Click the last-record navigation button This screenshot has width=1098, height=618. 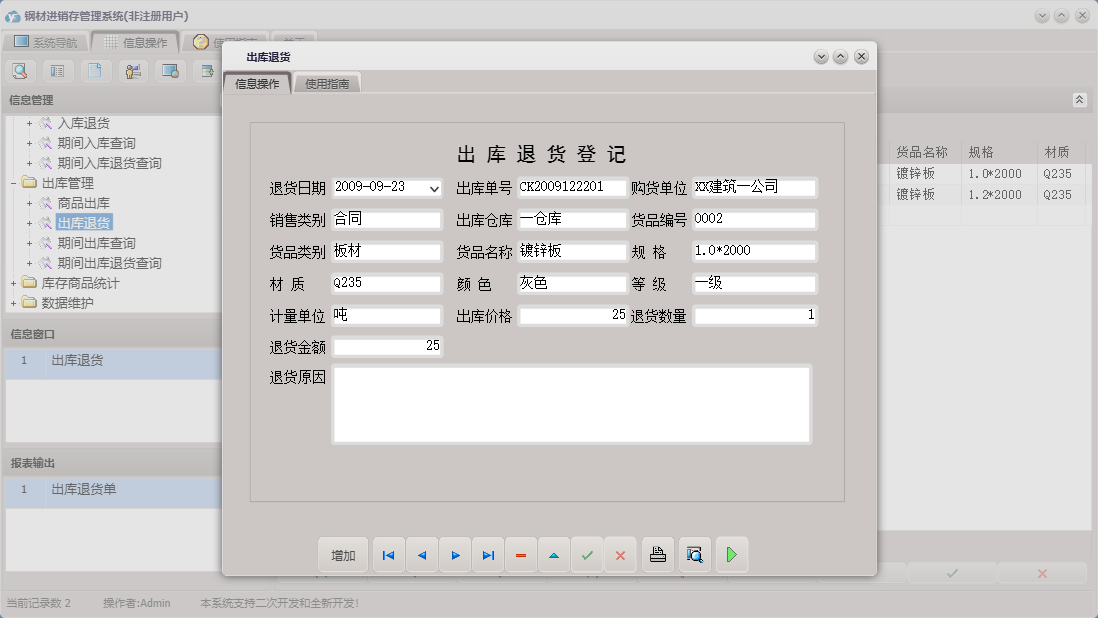488,554
